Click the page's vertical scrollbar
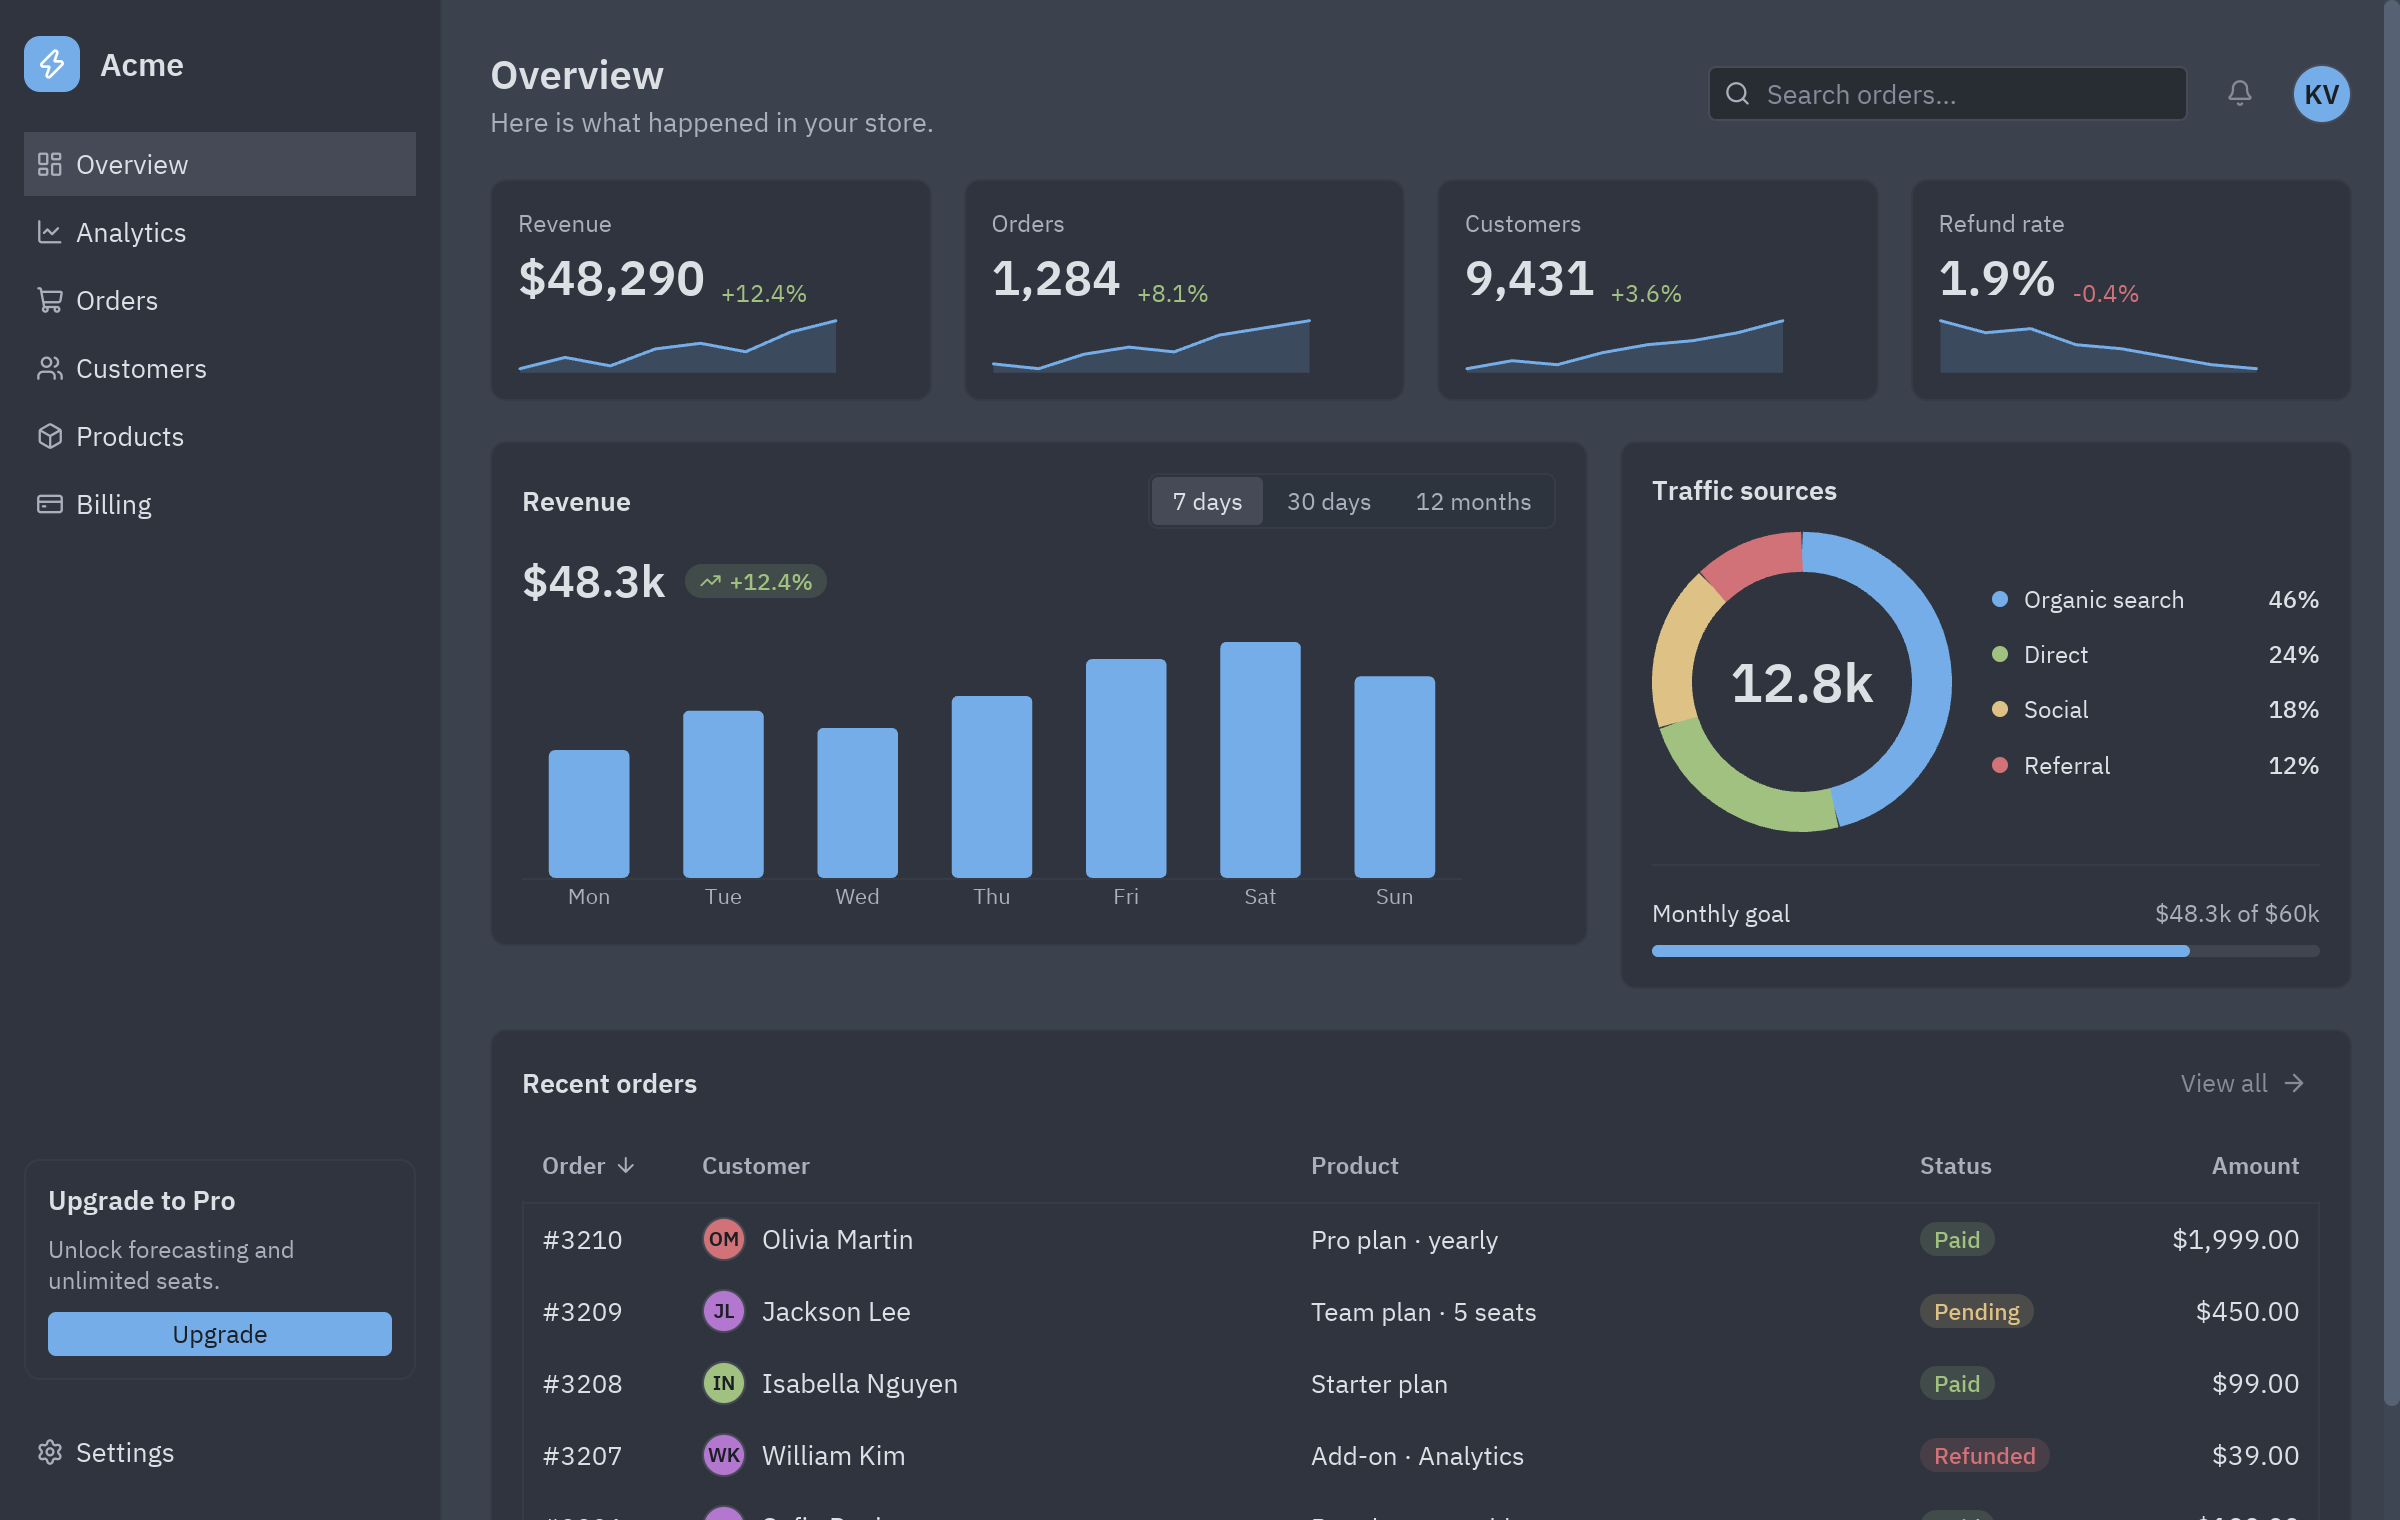Viewport: 2400px width, 1520px height. [x=2390, y=704]
